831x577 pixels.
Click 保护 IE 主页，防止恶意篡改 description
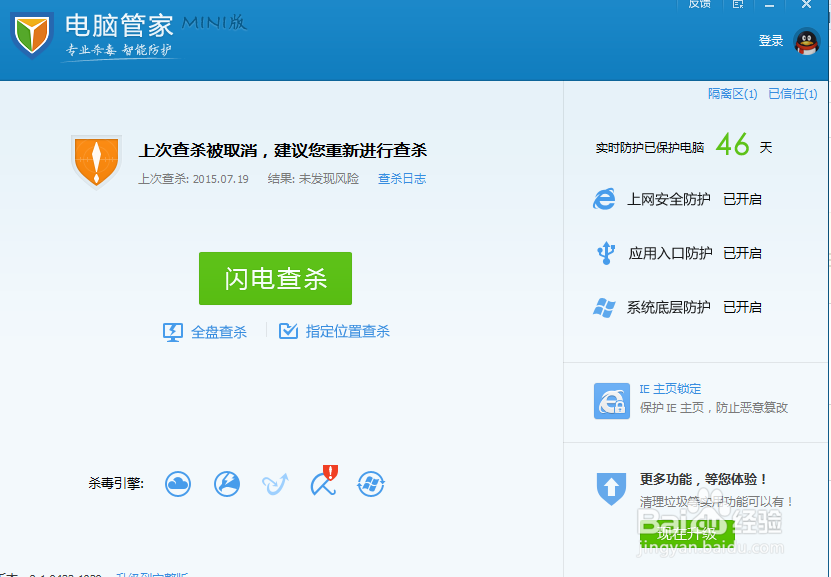point(714,407)
